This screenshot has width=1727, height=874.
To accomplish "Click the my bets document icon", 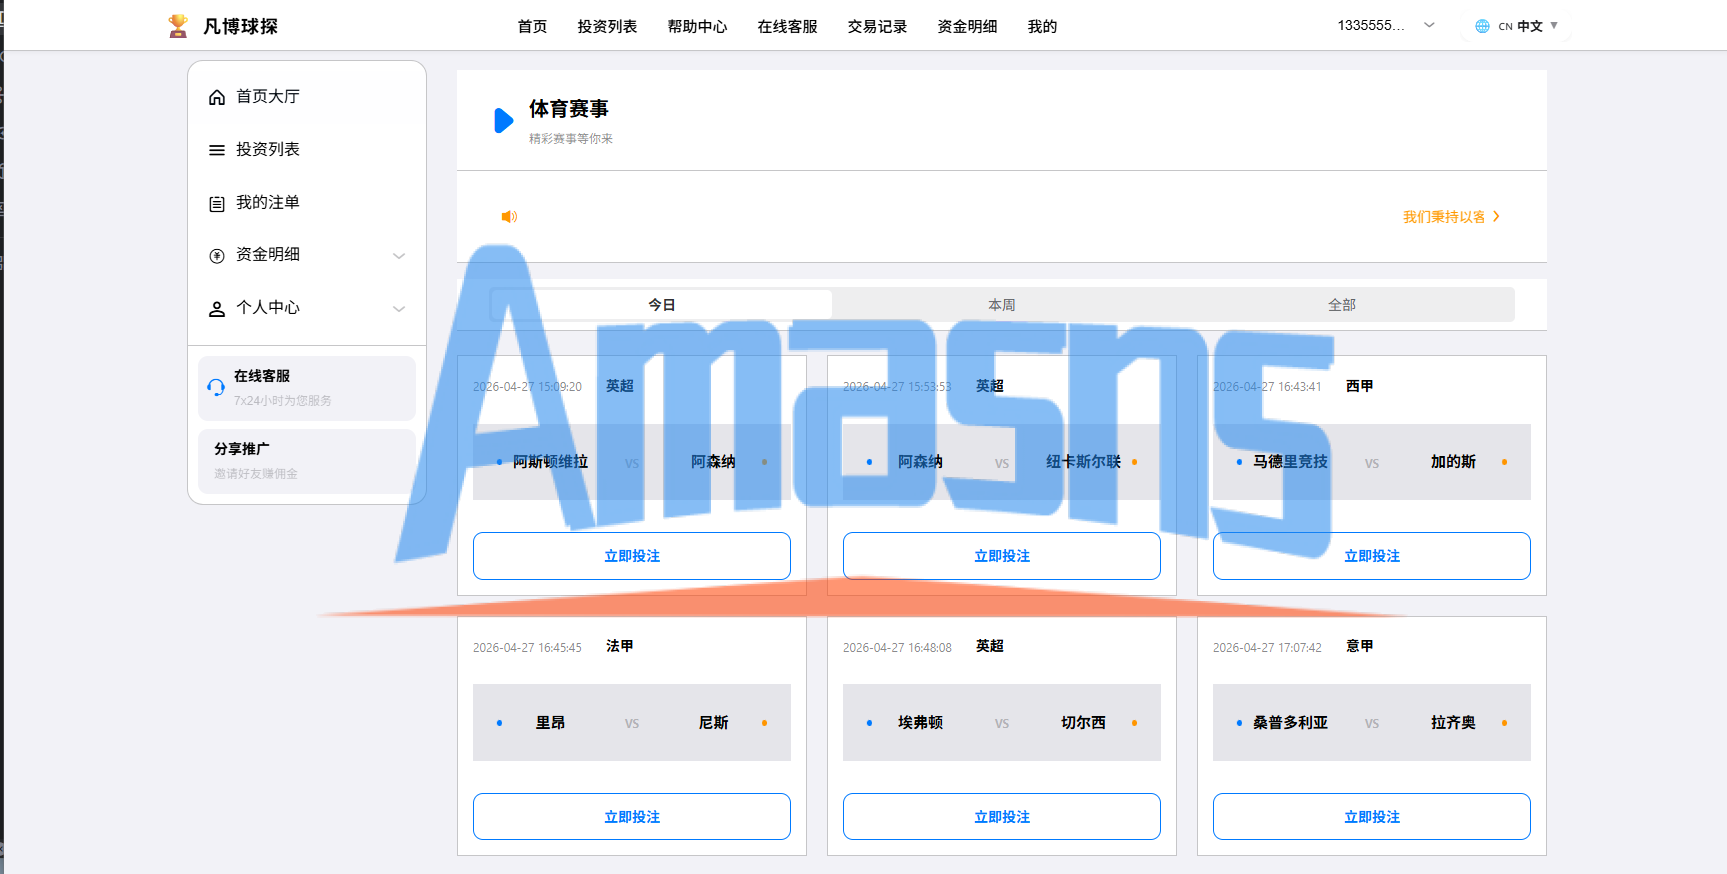I will click(217, 203).
